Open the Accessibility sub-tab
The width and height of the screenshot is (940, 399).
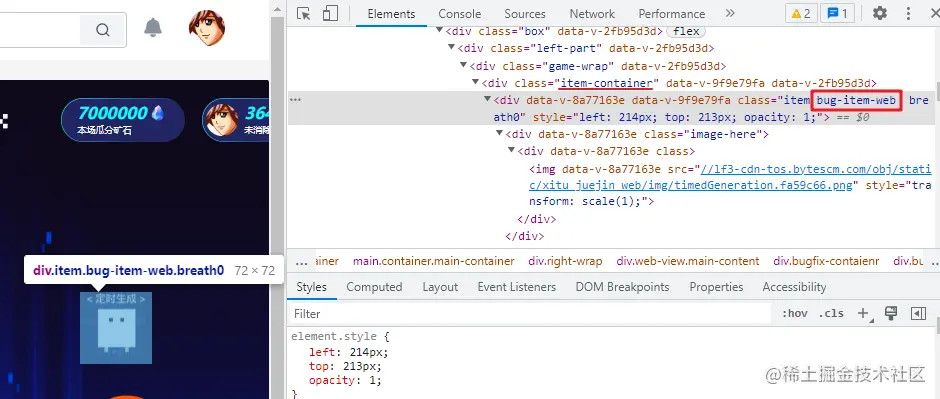coord(794,287)
